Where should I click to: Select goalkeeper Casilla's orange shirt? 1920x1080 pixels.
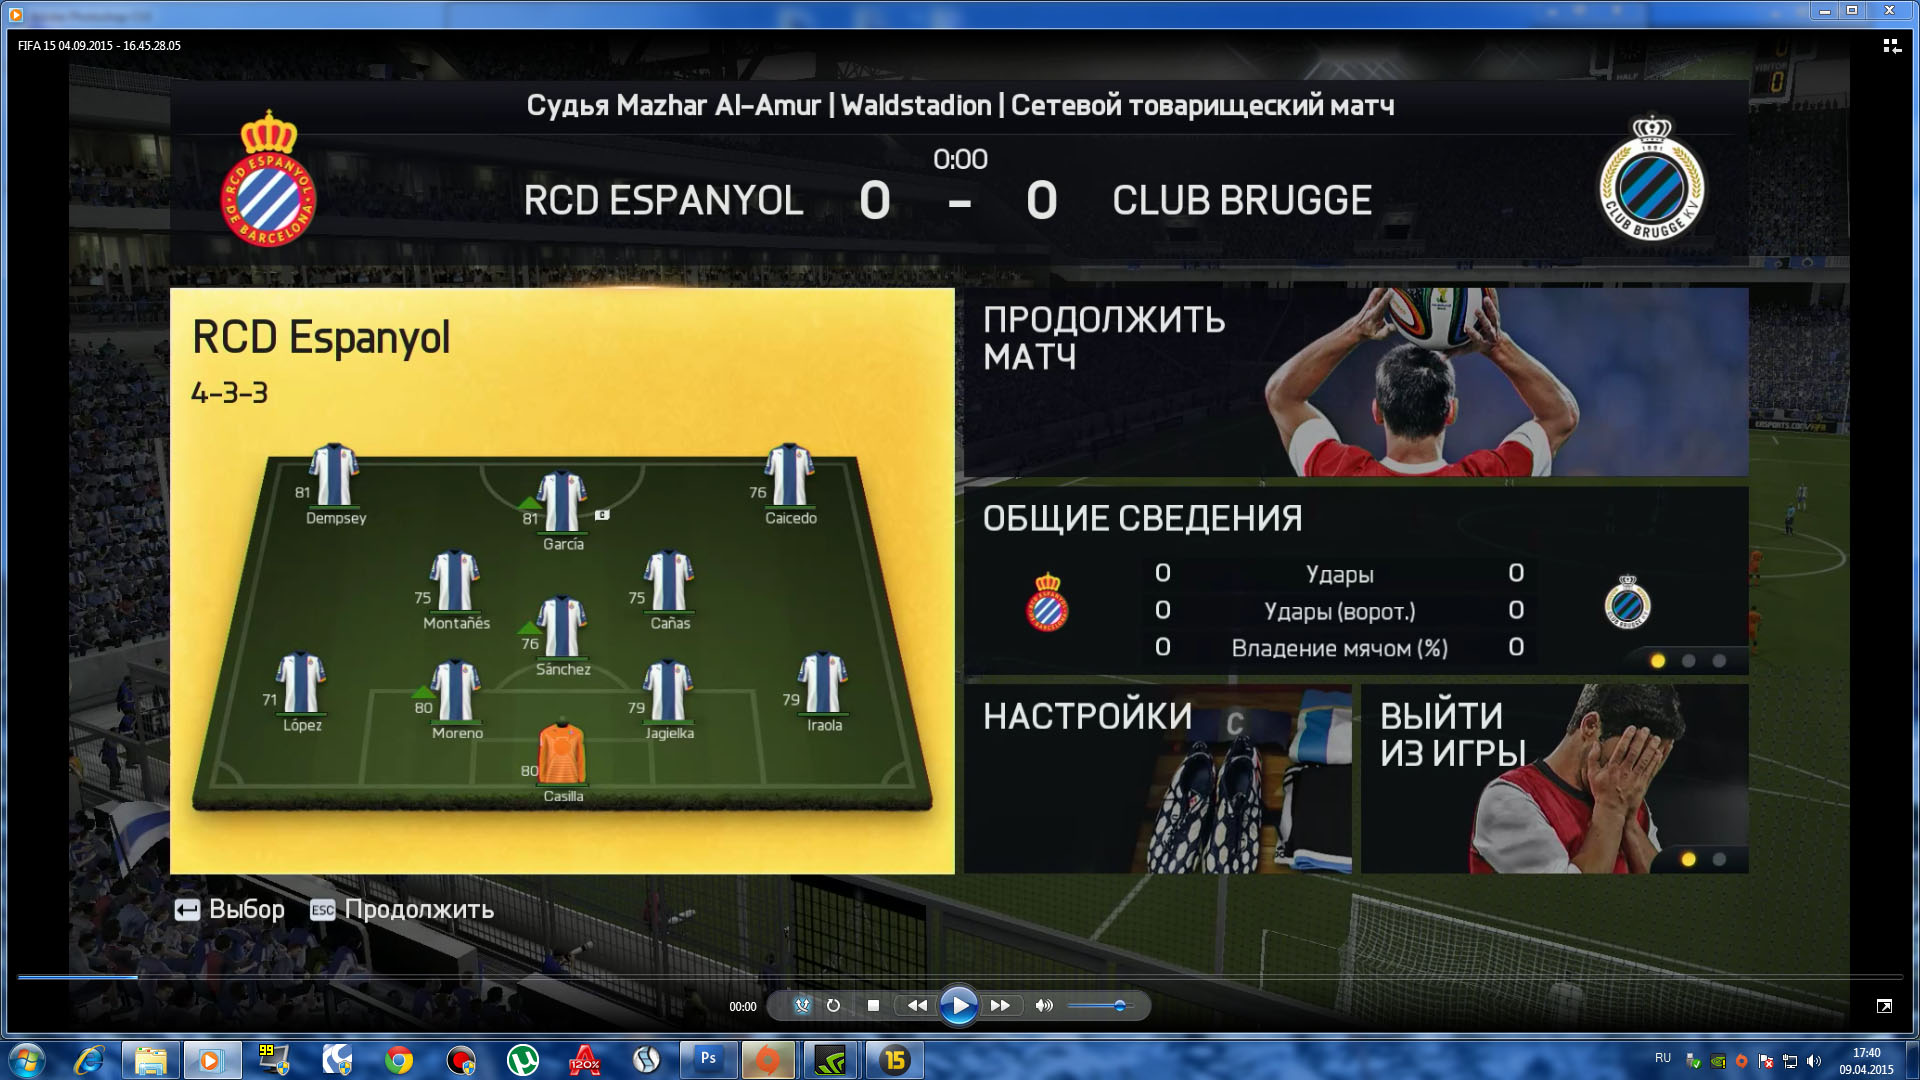[562, 752]
